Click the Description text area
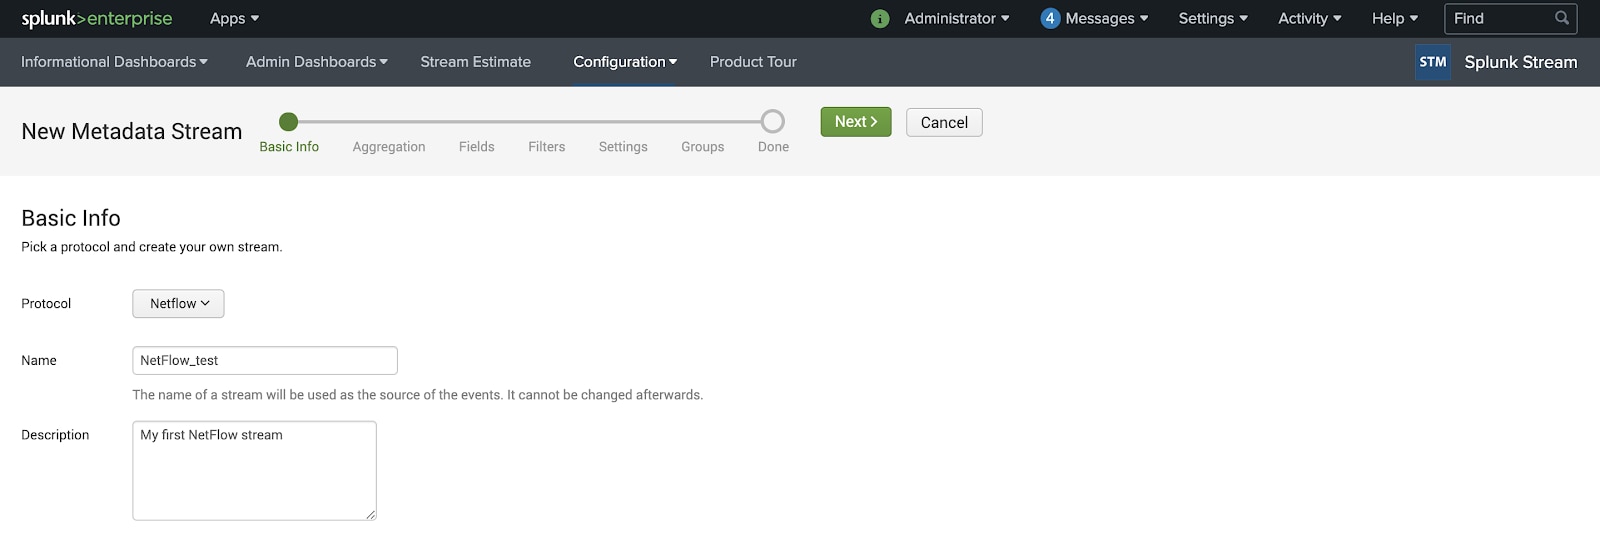Viewport: 1600px width, 553px height. click(x=254, y=471)
